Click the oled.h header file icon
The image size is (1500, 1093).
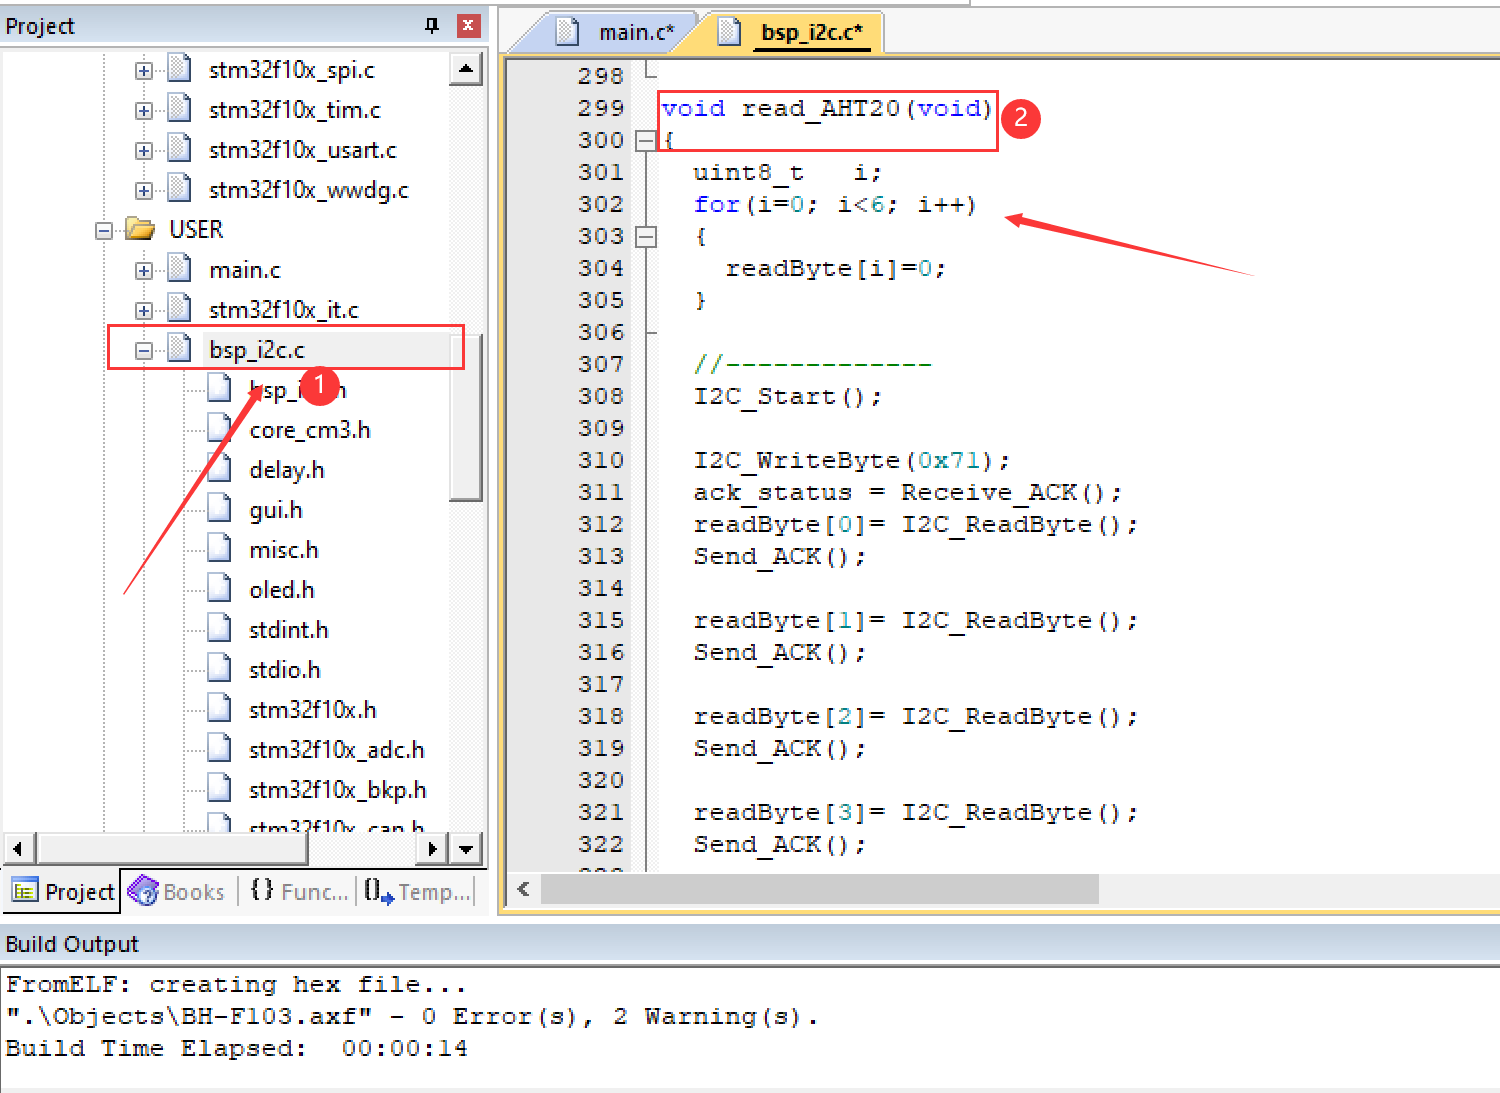(220, 588)
